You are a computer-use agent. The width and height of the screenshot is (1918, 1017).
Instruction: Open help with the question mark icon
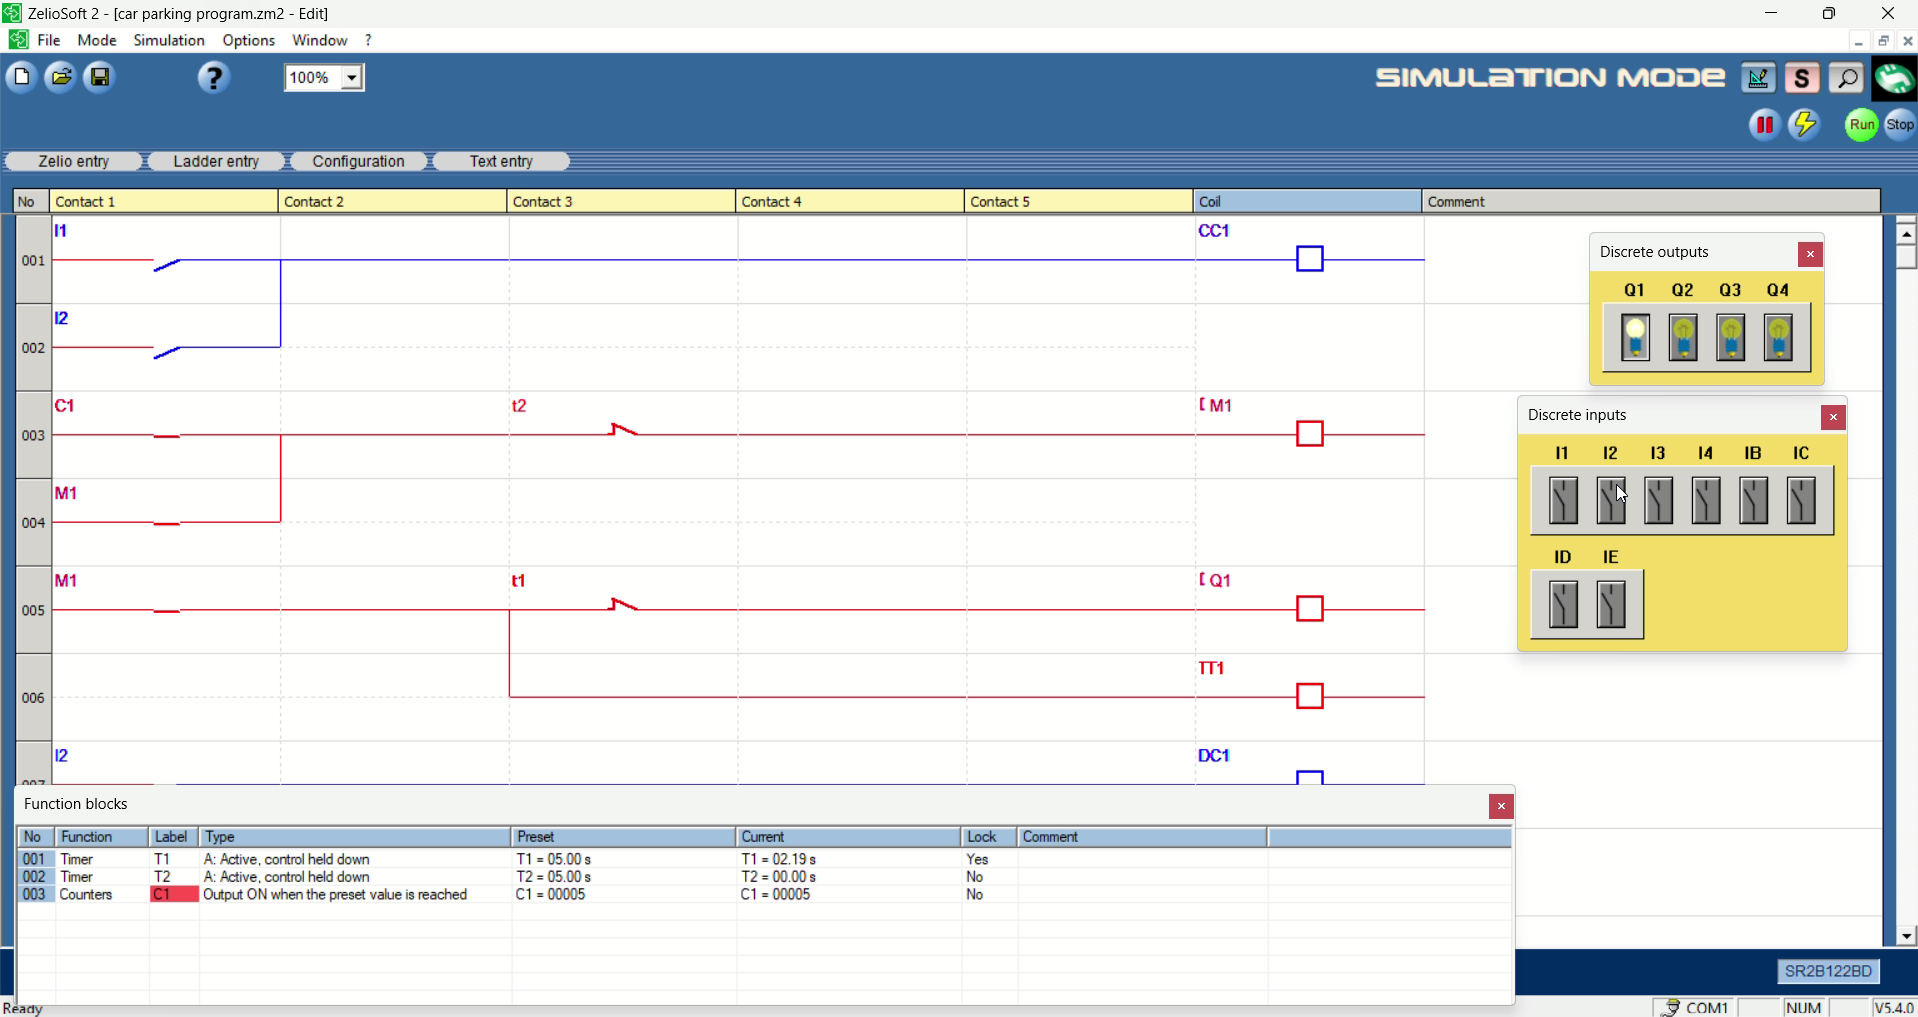point(213,78)
